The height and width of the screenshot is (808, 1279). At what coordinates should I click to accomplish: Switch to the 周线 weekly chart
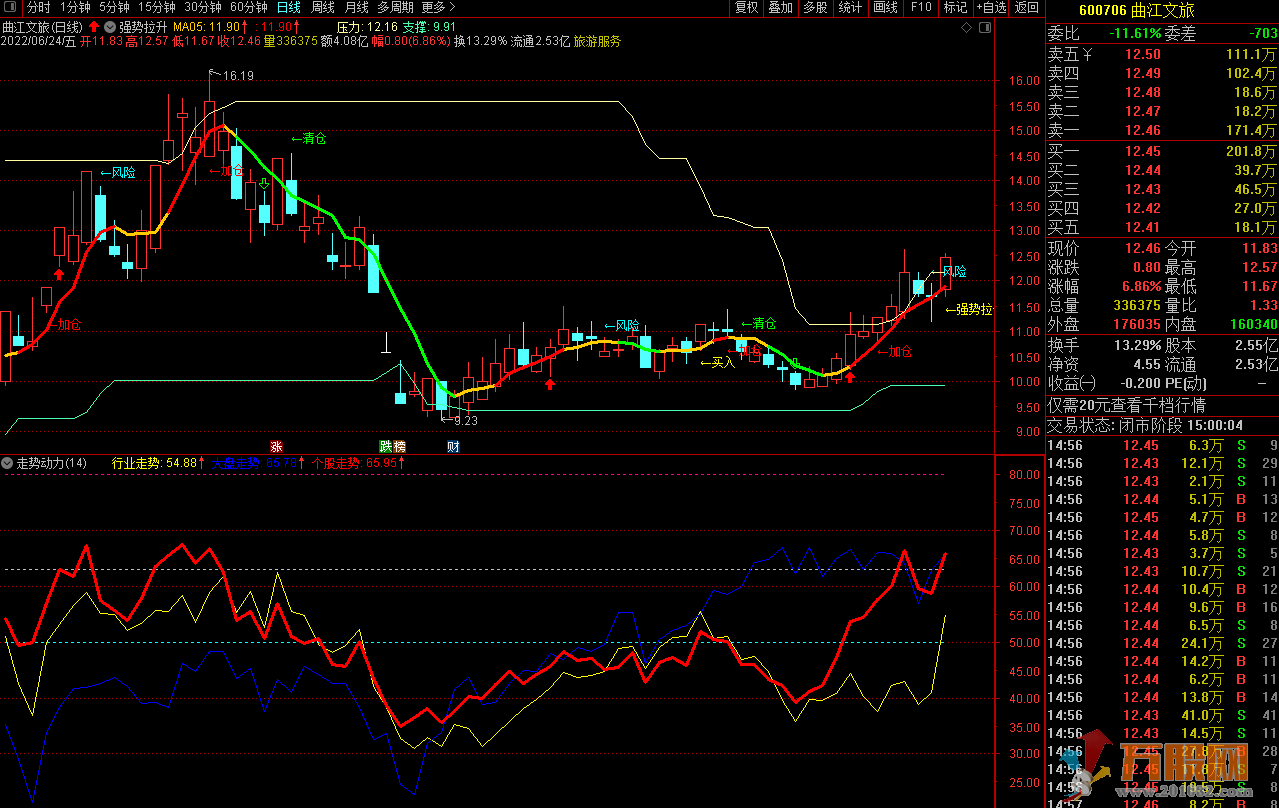tap(323, 7)
